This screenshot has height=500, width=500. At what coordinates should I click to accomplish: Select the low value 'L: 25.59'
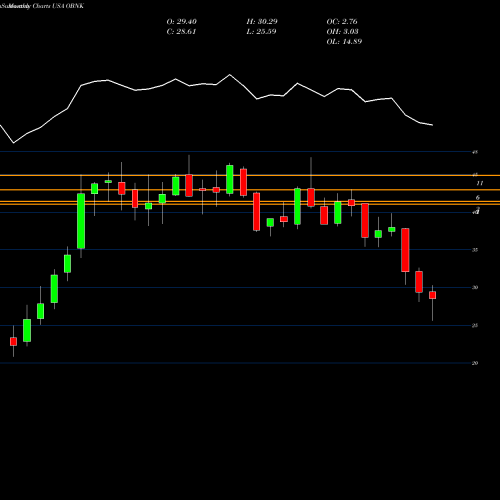click(x=262, y=32)
